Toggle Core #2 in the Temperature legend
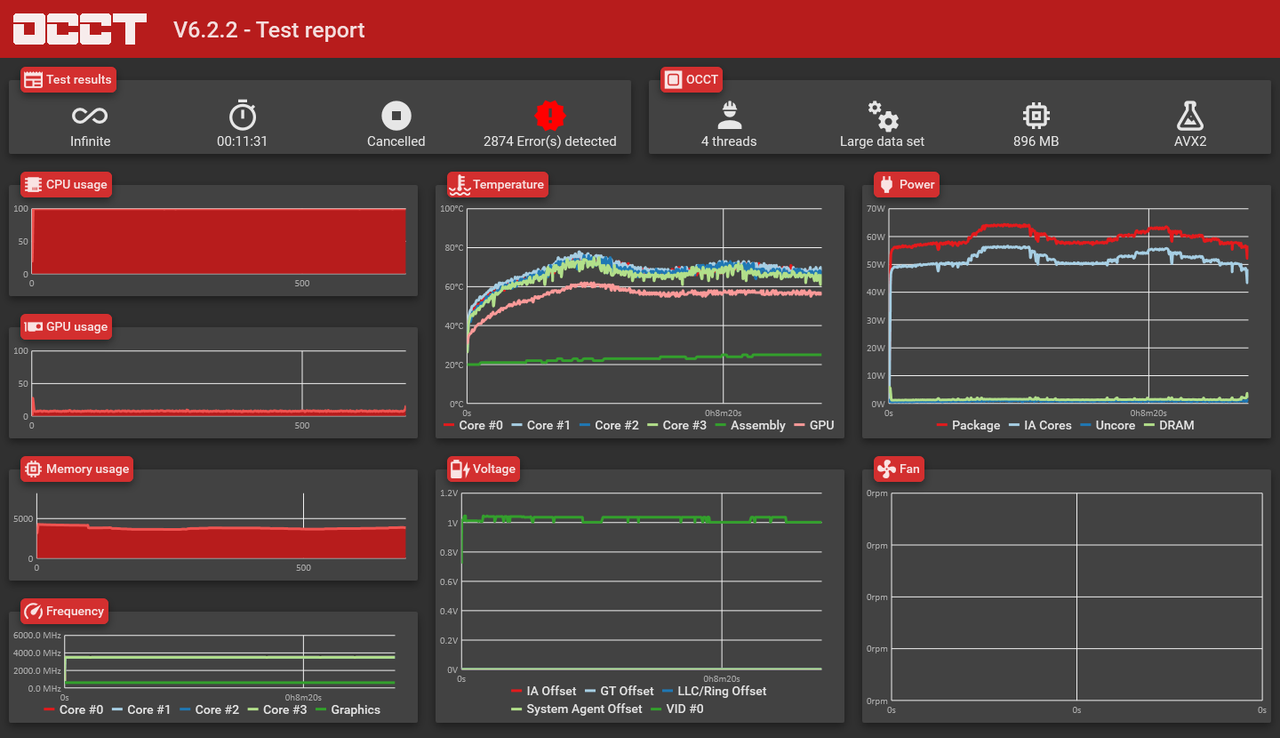Viewport: 1280px width, 738px height. pyautogui.click(x=608, y=425)
